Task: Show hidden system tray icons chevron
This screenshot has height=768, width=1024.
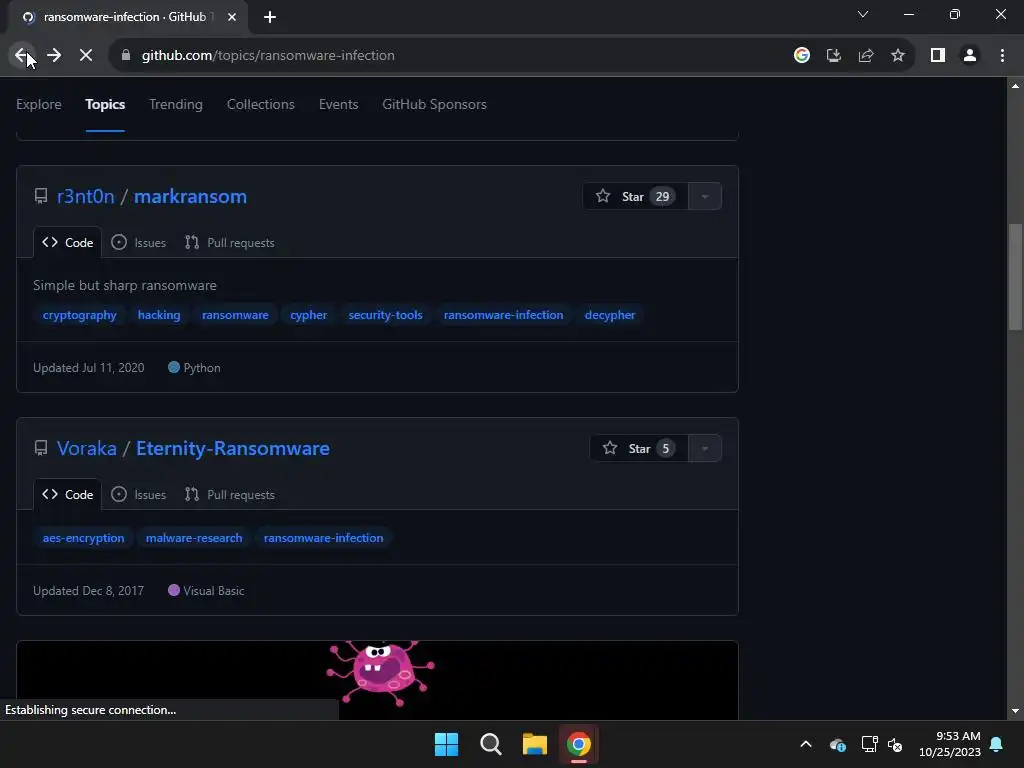Action: point(806,744)
